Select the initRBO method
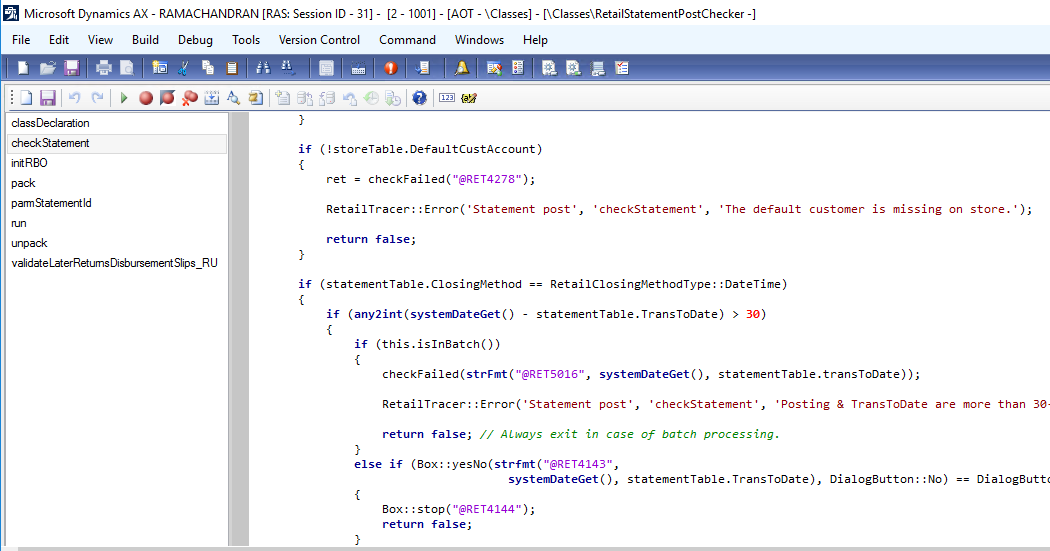This screenshot has width=1050, height=551. [x=29, y=163]
